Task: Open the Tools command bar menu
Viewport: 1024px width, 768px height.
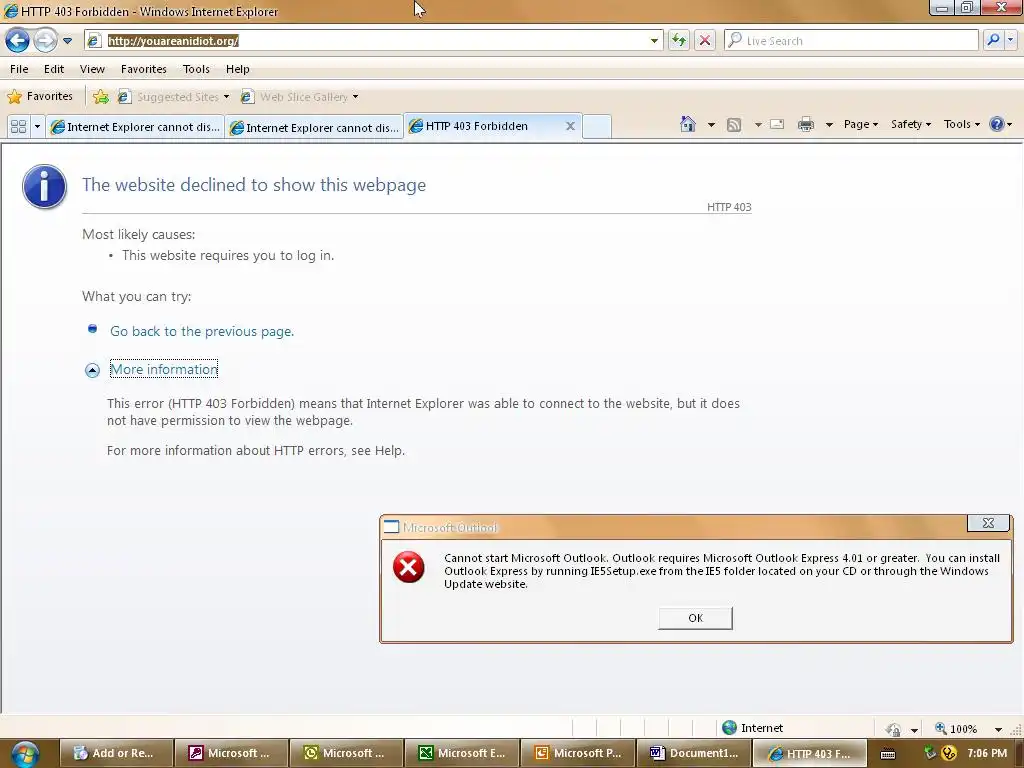Action: [962, 124]
